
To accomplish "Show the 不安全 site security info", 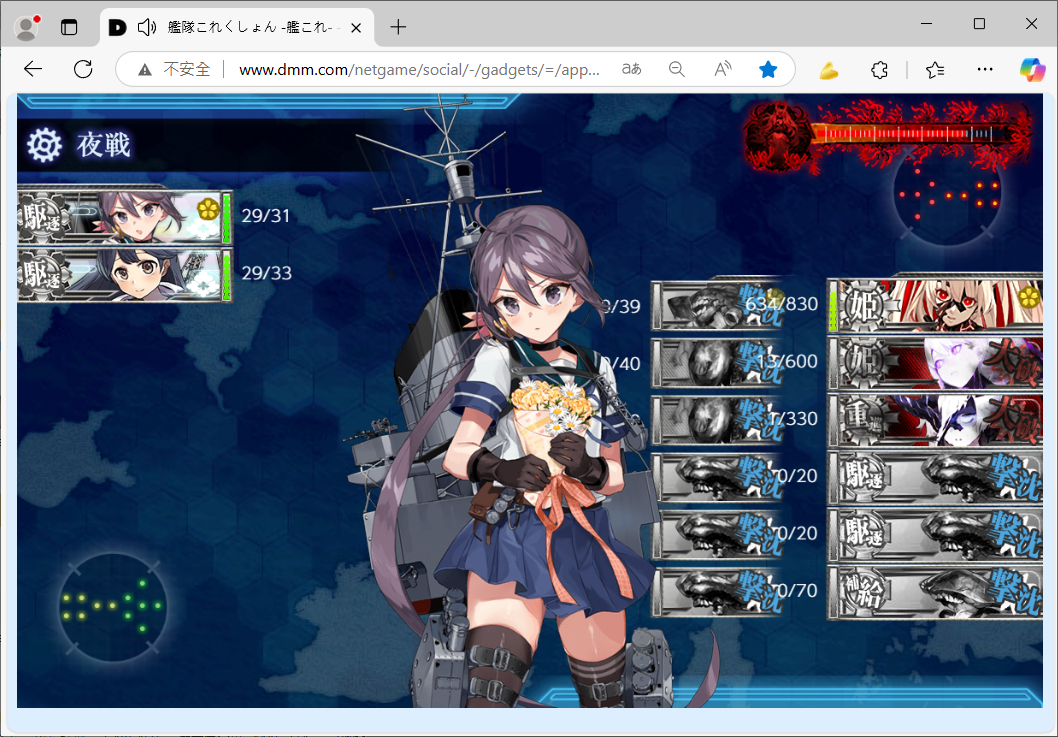I will pyautogui.click(x=175, y=69).
